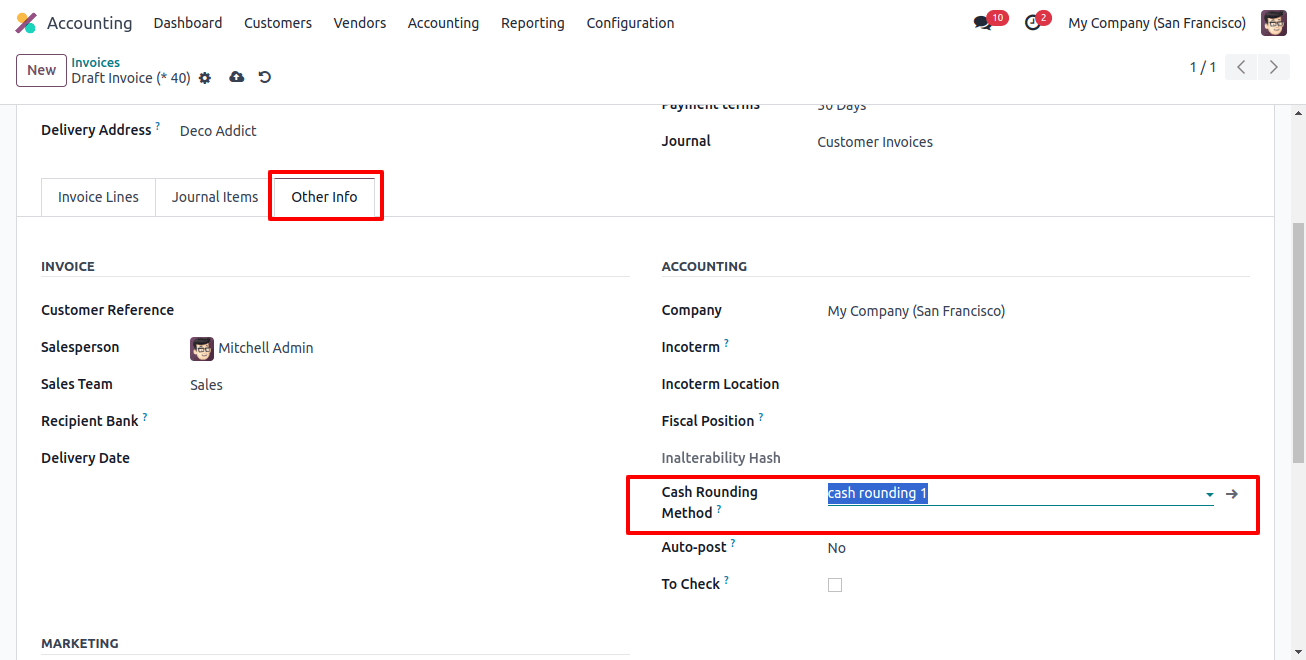Click the discard changes undo icon
The height and width of the screenshot is (660, 1306).
point(265,77)
